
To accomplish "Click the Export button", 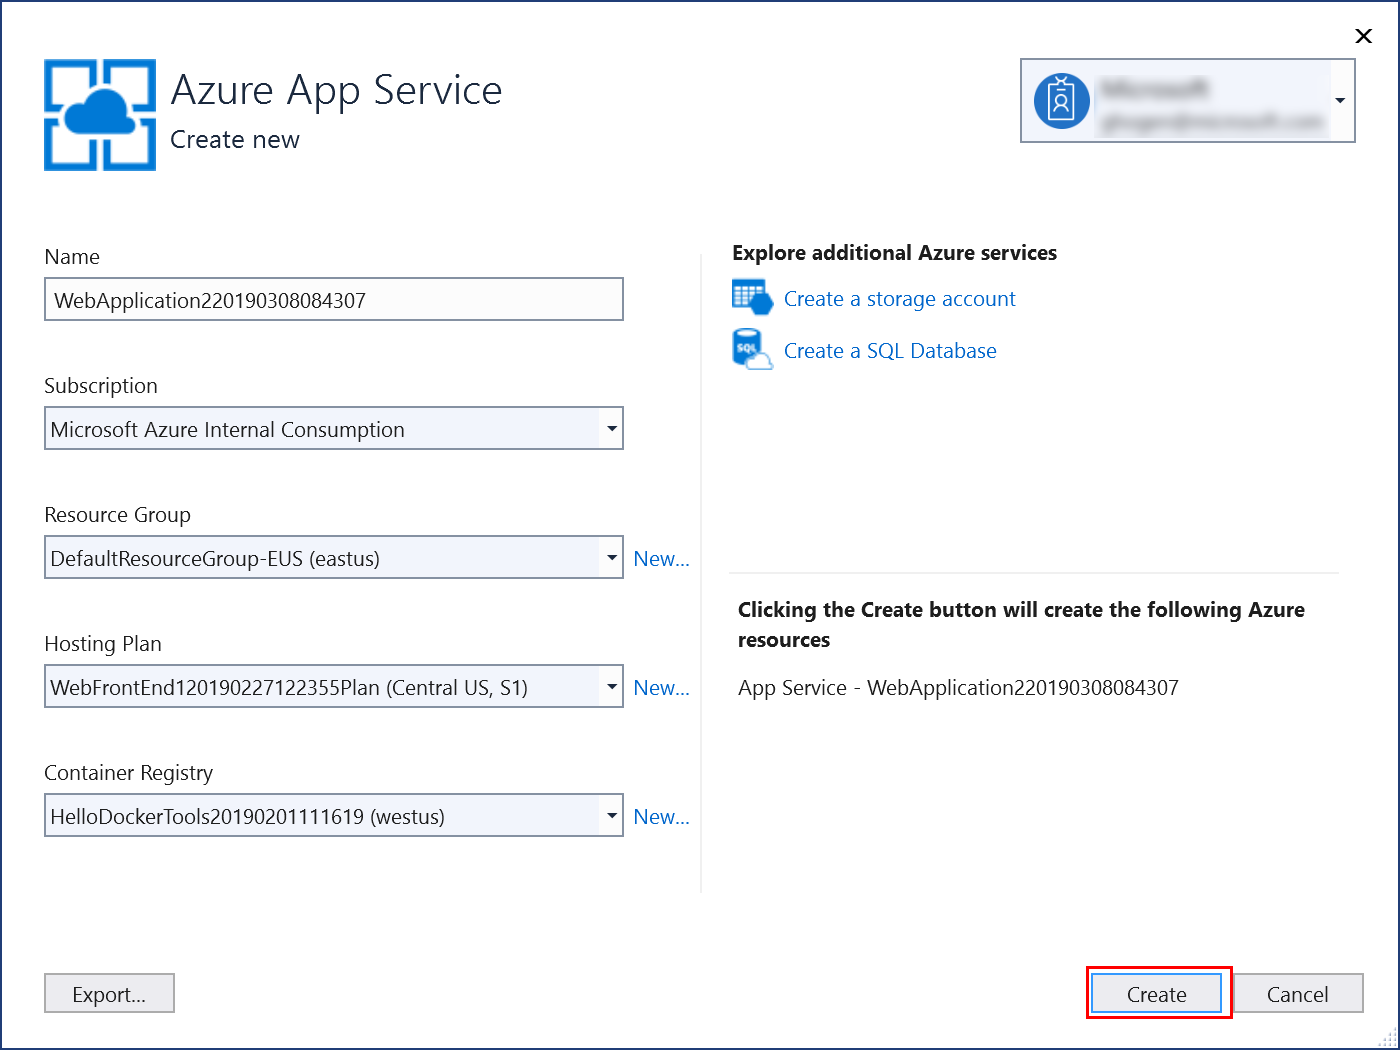I will 109,993.
